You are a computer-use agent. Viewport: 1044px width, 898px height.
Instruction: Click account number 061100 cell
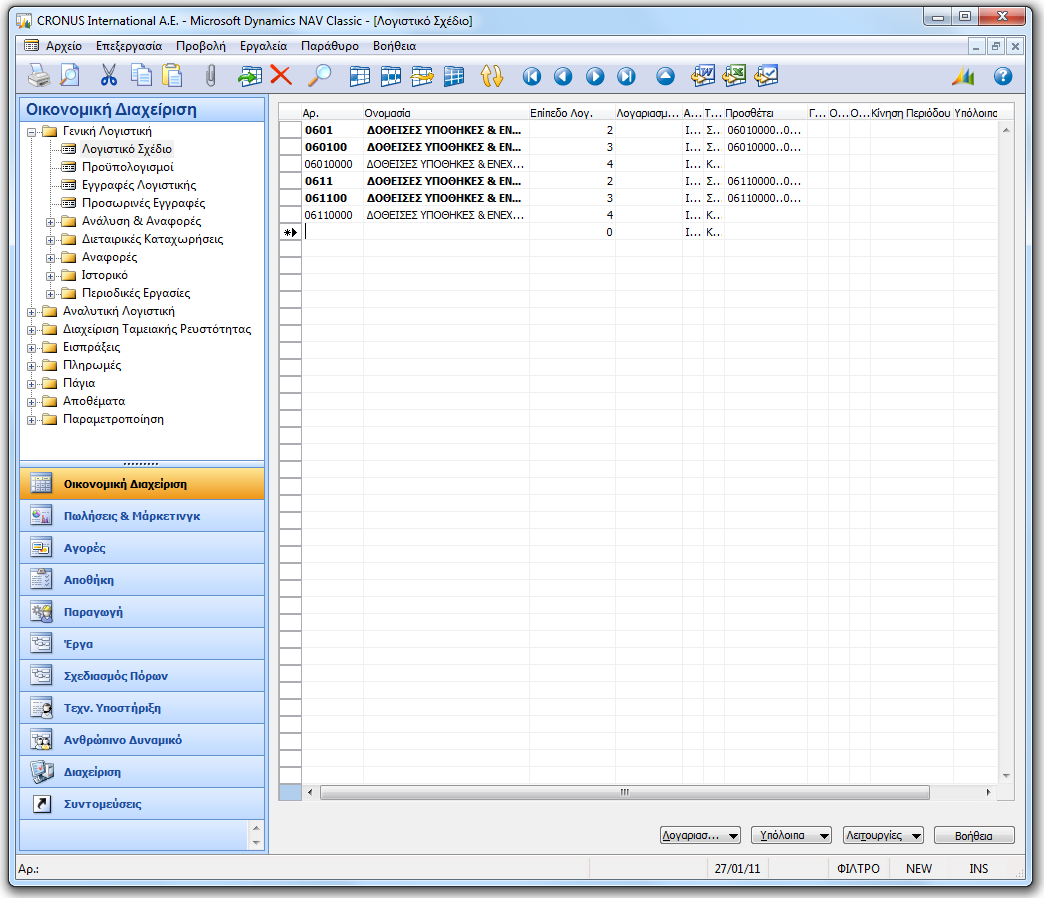[332, 198]
